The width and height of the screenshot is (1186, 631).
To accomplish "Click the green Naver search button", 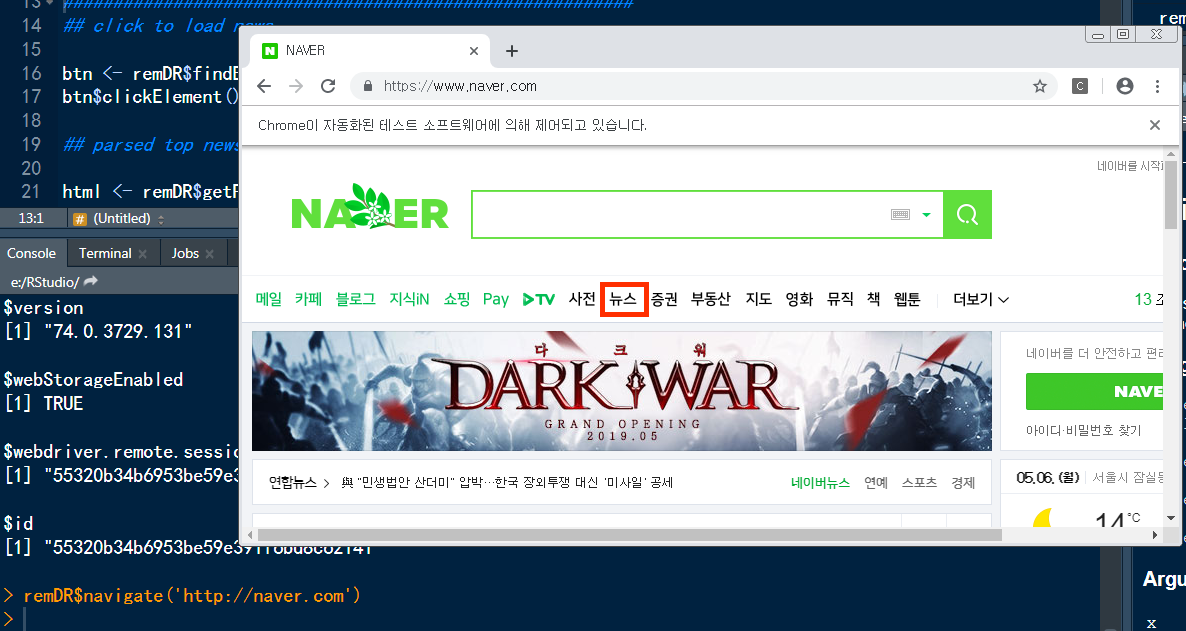I will point(967,215).
